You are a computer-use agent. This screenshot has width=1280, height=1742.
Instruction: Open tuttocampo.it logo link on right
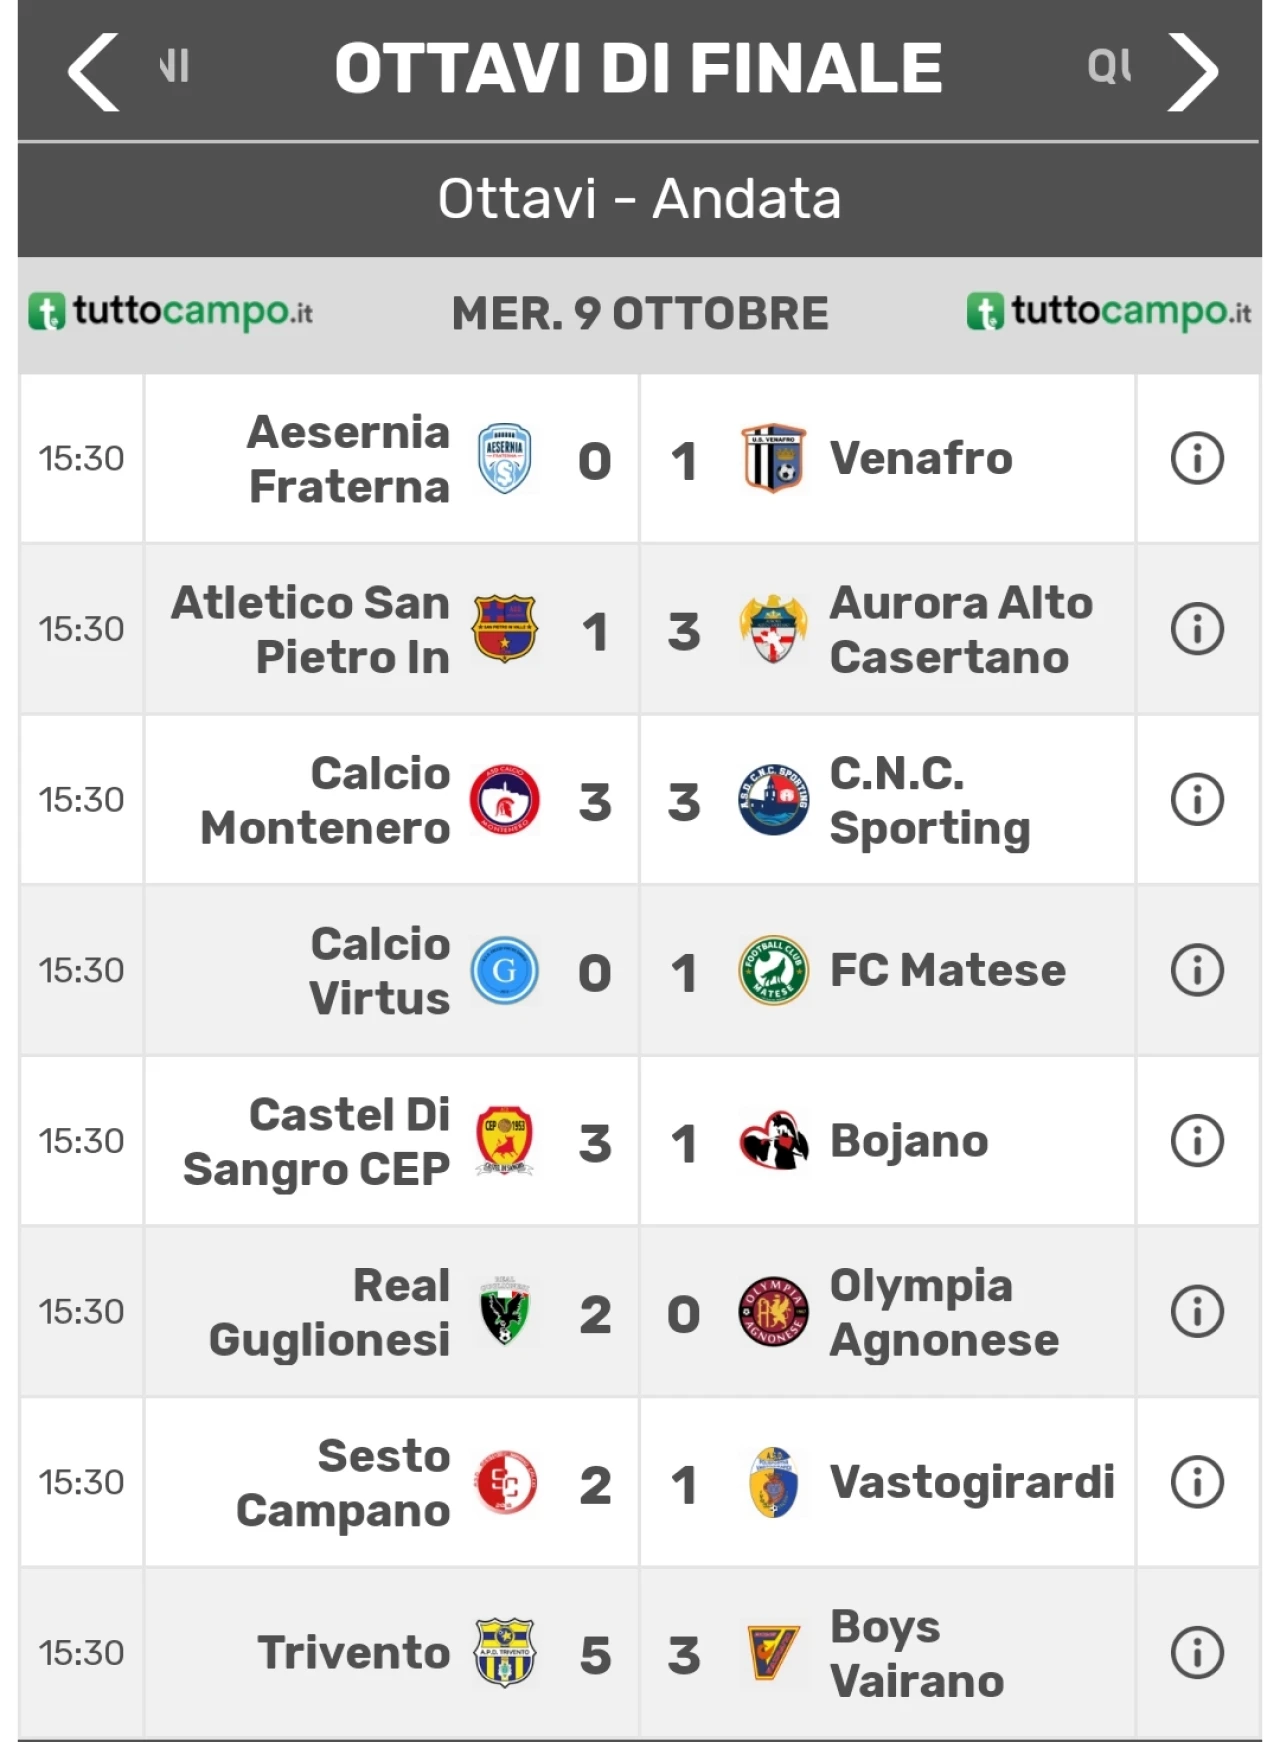click(1109, 312)
